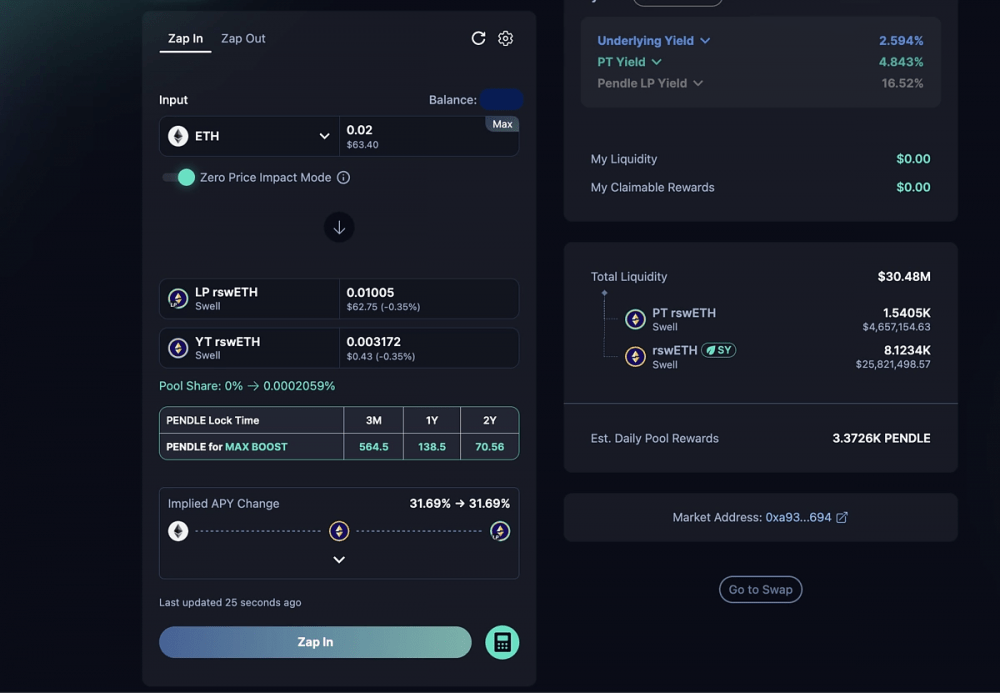Image resolution: width=1000 pixels, height=693 pixels.
Task: Click the LP icon ending APY route
Action: click(x=500, y=531)
